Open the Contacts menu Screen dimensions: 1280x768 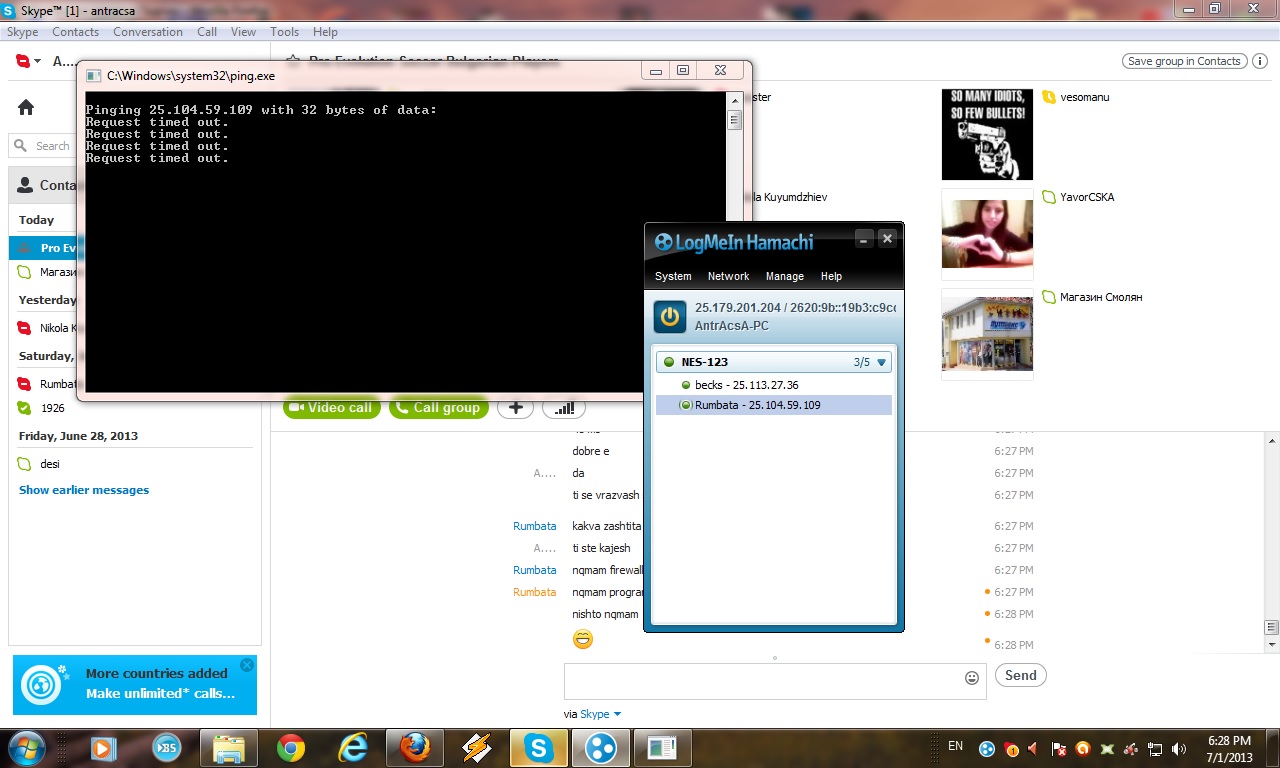coord(76,32)
